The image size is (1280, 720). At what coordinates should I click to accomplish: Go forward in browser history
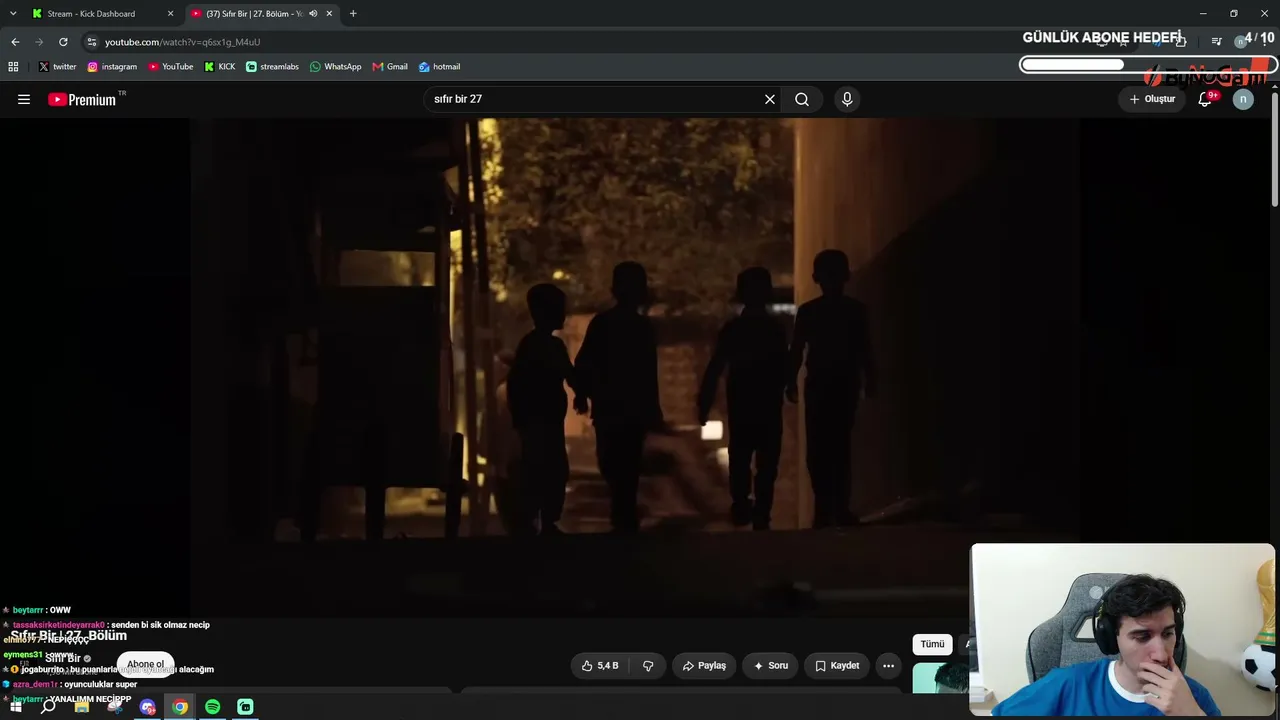pyautogui.click(x=39, y=42)
